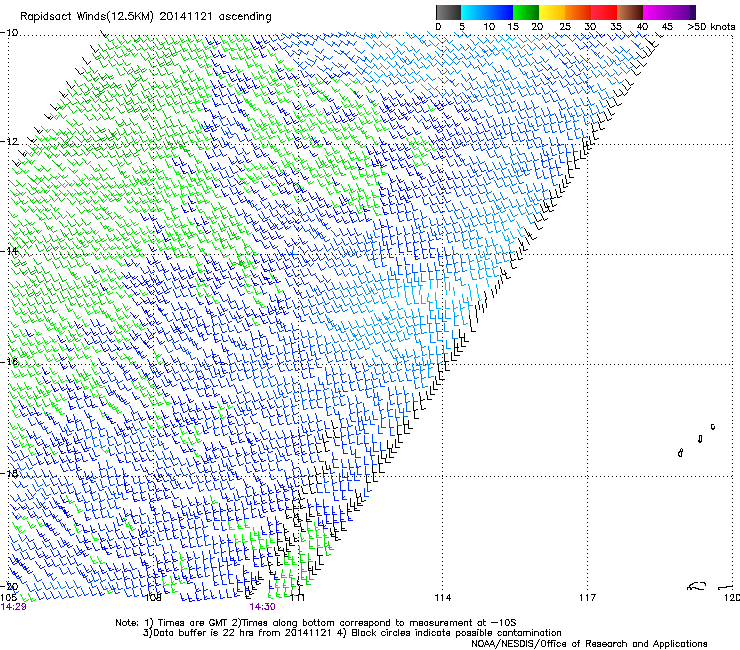The image size is (740, 650).
Task: Click the gray 0-5 knots legend swatch
Action: coord(448,12)
